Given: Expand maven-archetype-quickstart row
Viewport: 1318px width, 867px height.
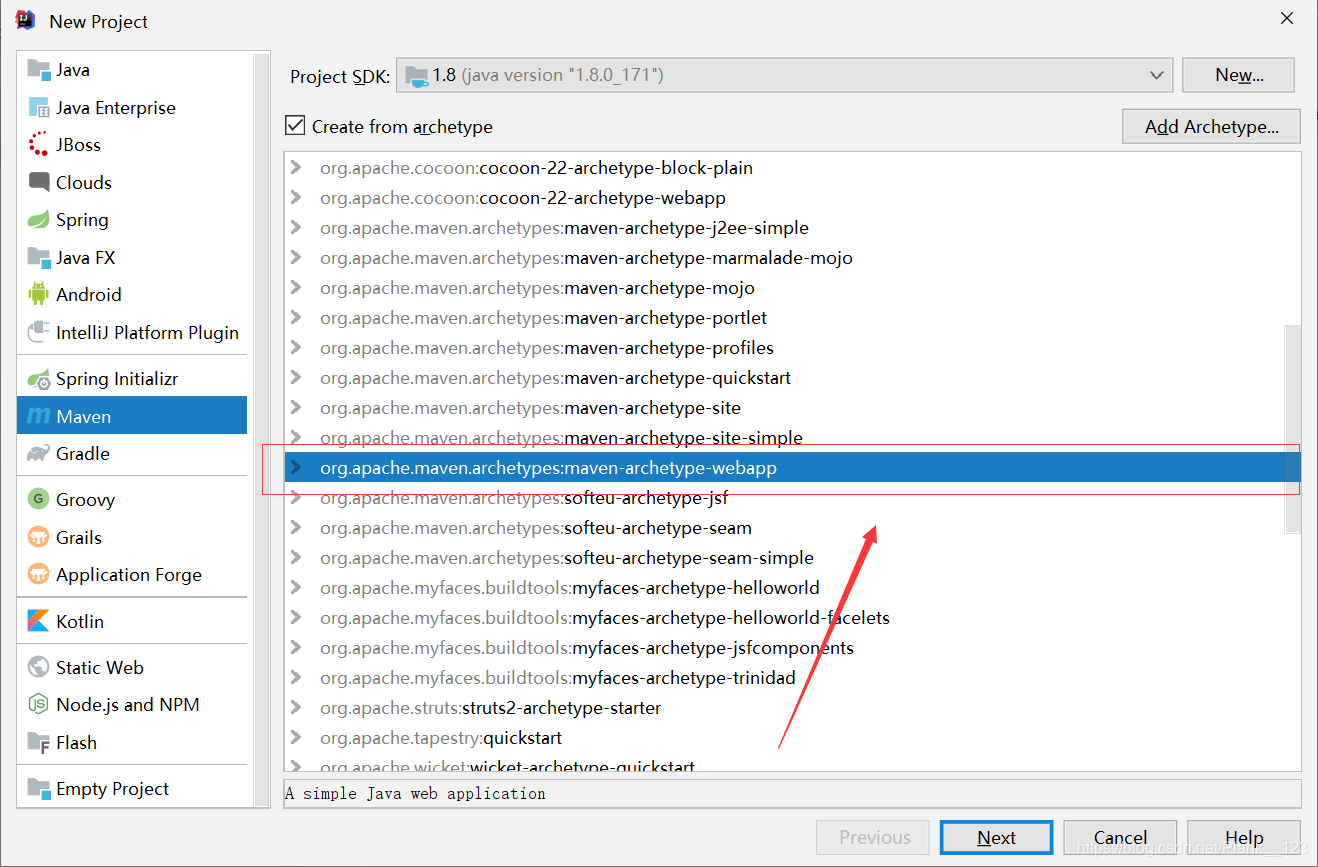Looking at the screenshot, I should click(x=295, y=378).
